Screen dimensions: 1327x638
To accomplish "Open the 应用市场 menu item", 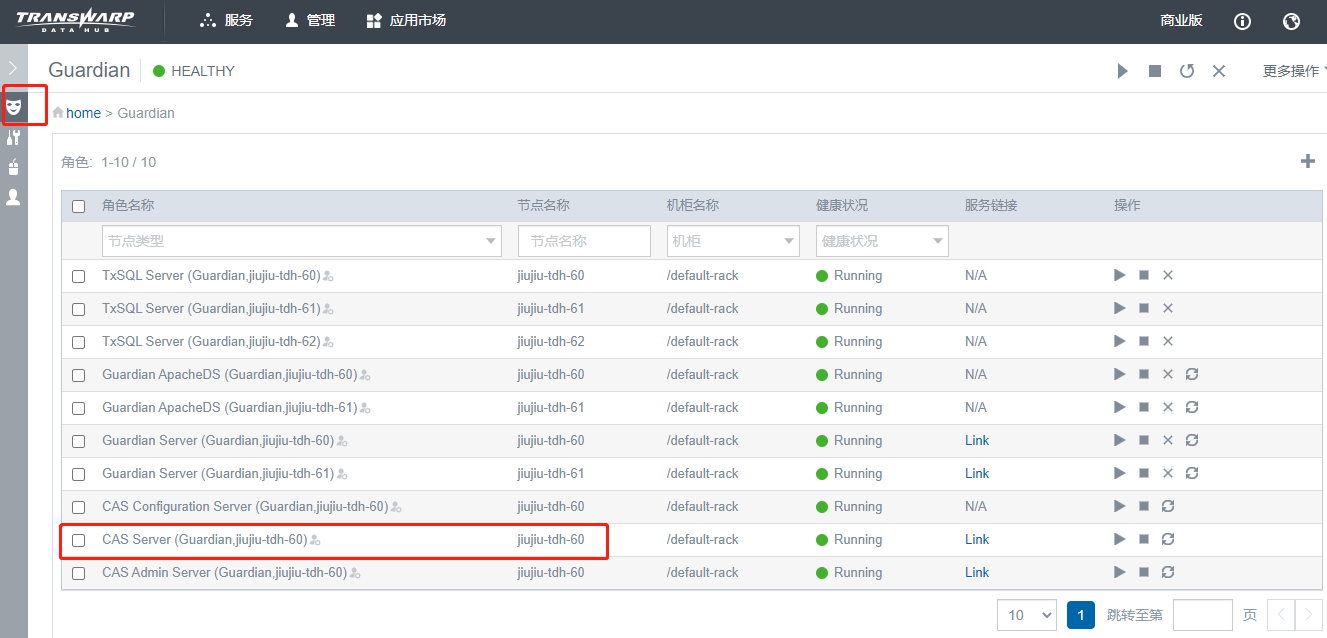I will tap(406, 21).
